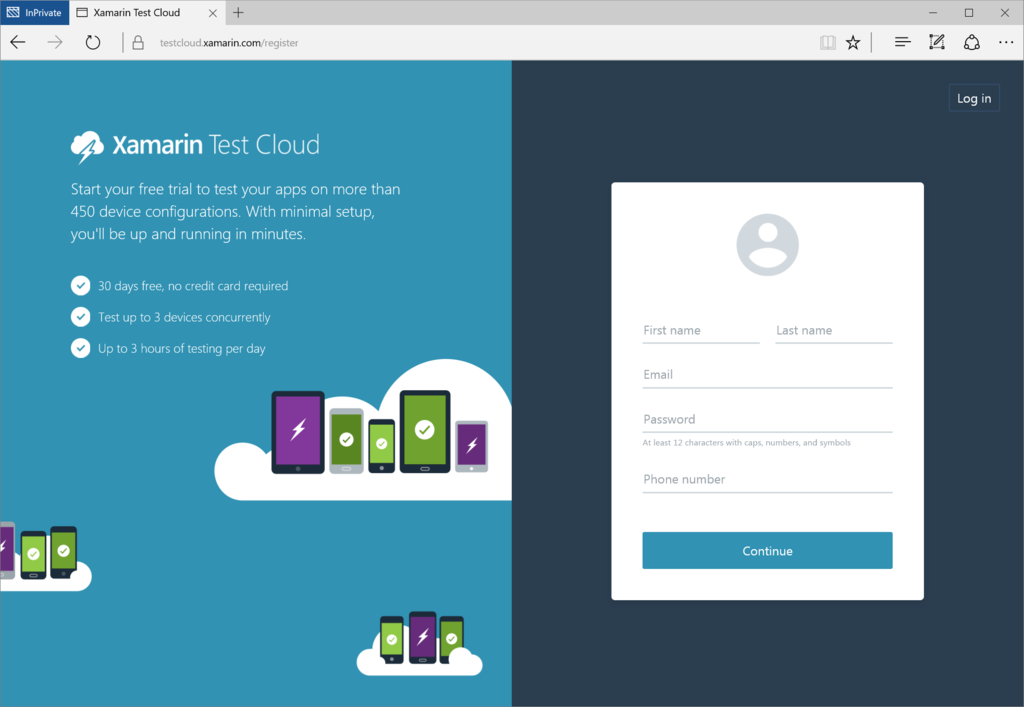
Task: Focus the Phone number field
Action: pos(767,479)
